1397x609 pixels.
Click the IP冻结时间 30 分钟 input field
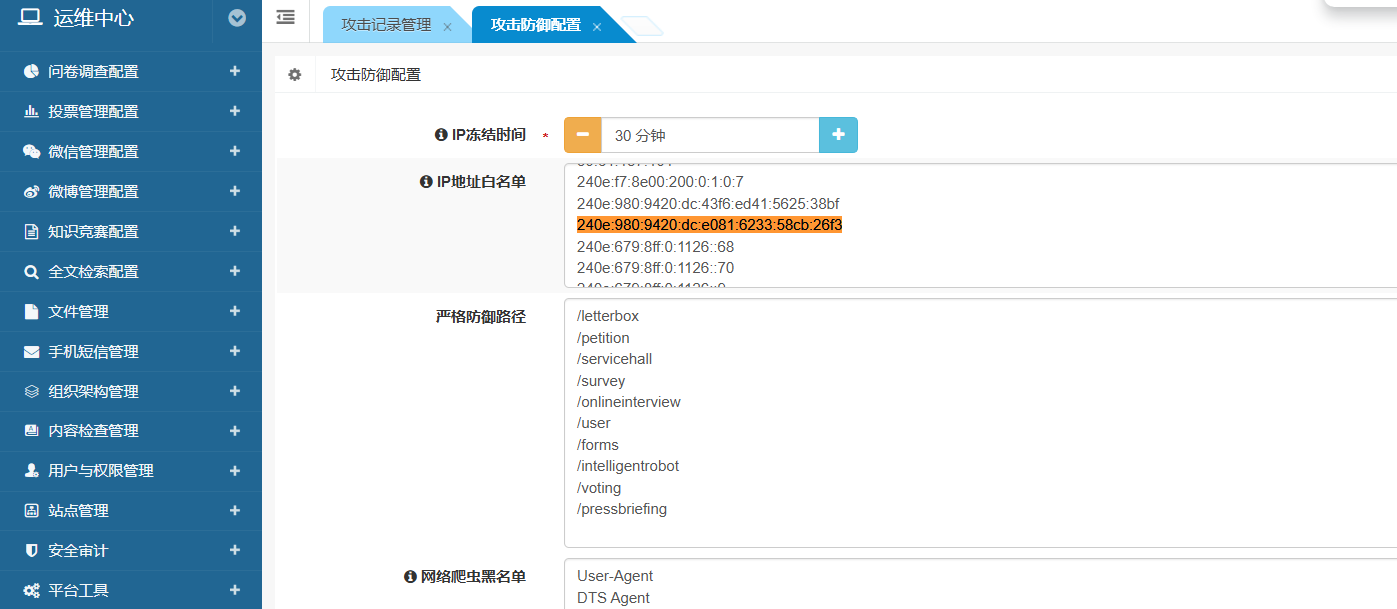click(709, 135)
